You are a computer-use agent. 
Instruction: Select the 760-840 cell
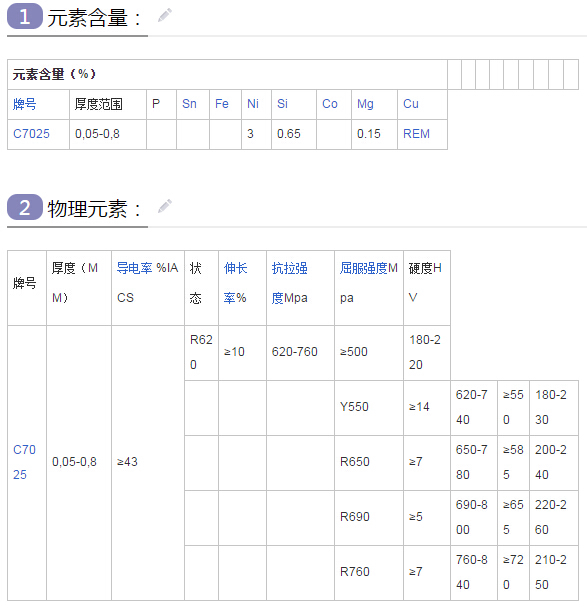coord(472,572)
